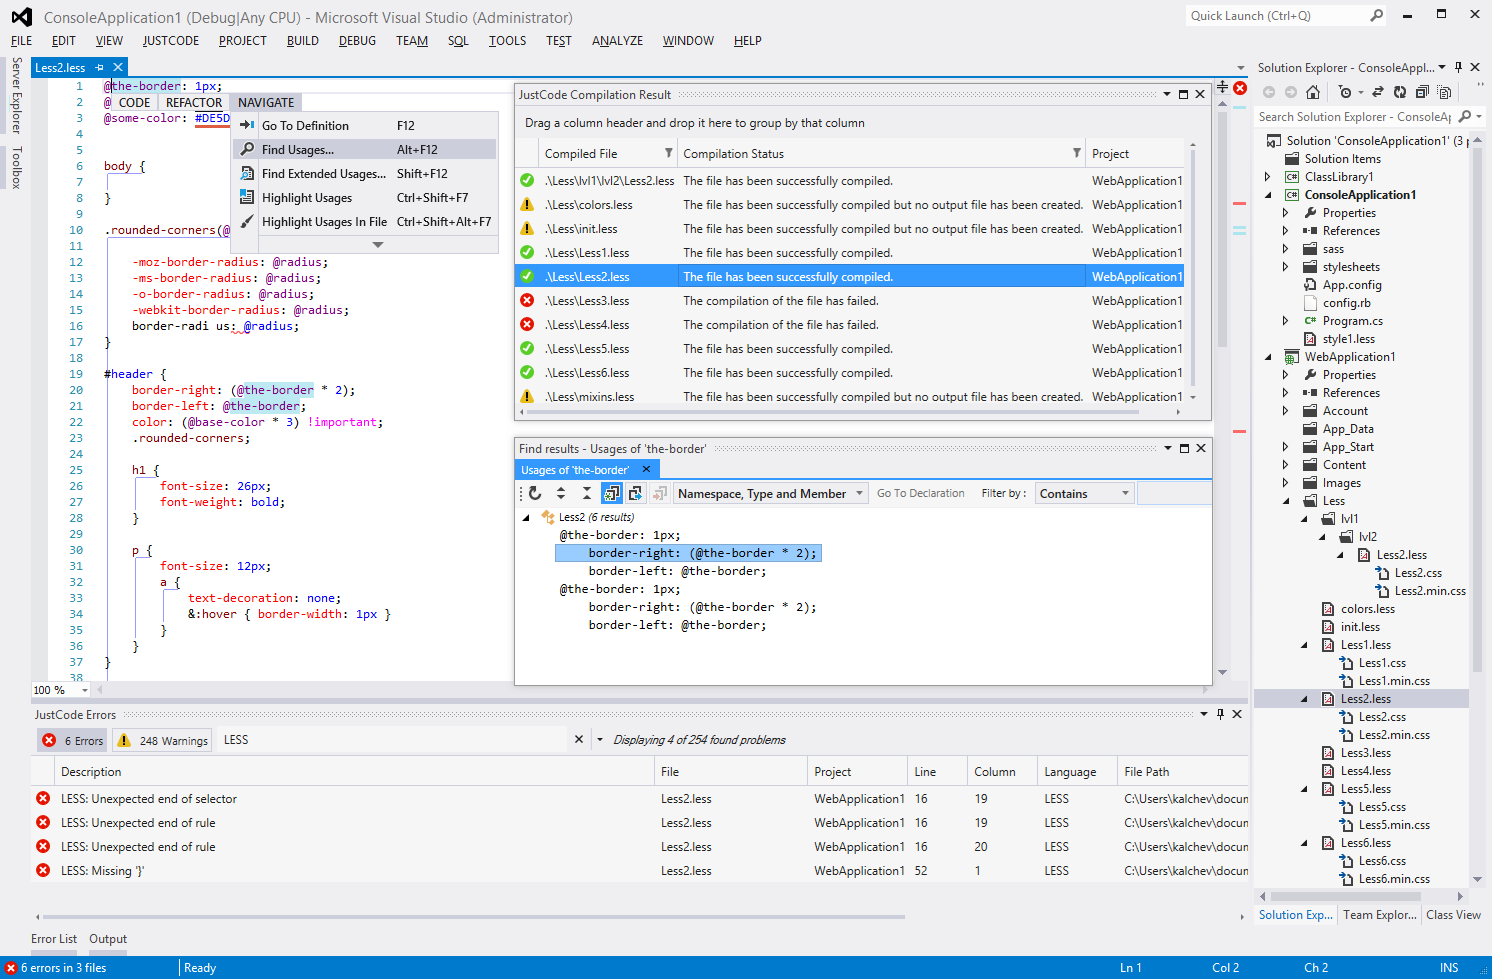The width and height of the screenshot is (1492, 979).
Task: Toggle Show All Files in Solution Explorer
Action: point(1444,92)
